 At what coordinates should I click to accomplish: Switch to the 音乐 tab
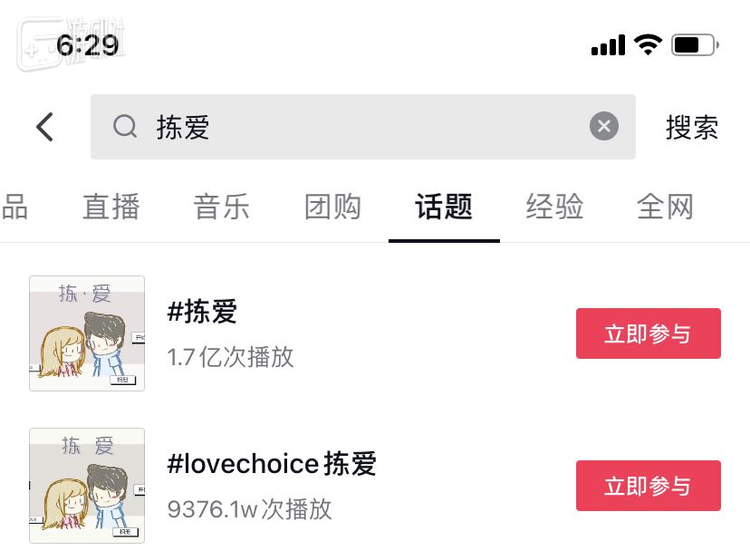pos(222,207)
